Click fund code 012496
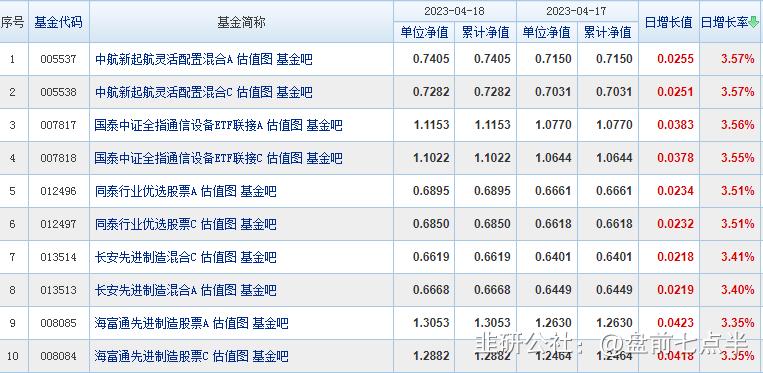 pyautogui.click(x=58, y=191)
